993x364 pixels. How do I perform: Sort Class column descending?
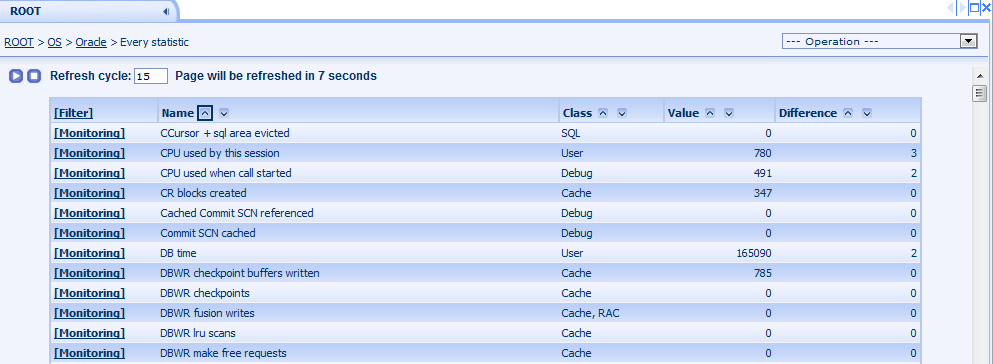622,113
